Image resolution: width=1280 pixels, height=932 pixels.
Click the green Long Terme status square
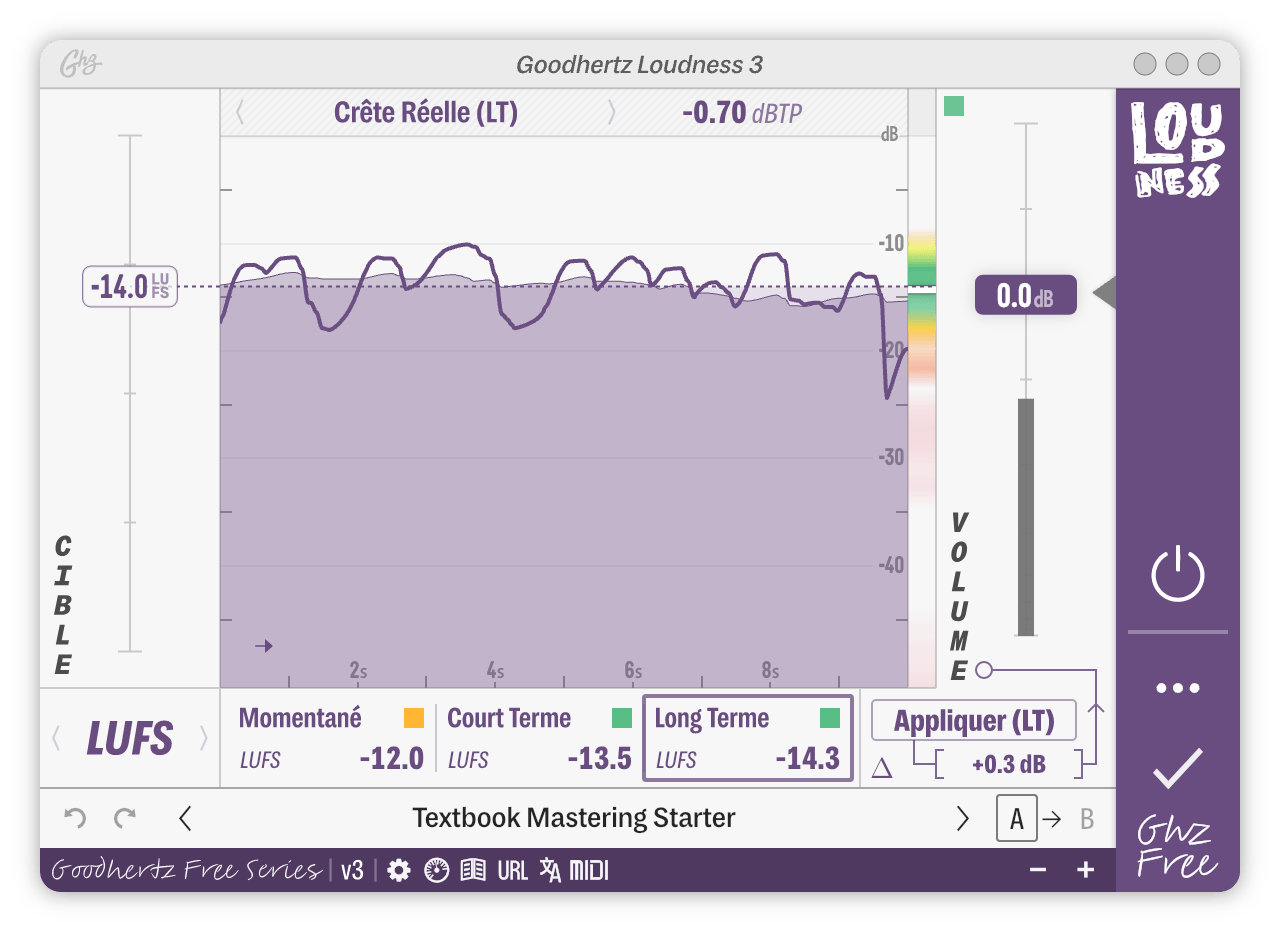point(830,718)
